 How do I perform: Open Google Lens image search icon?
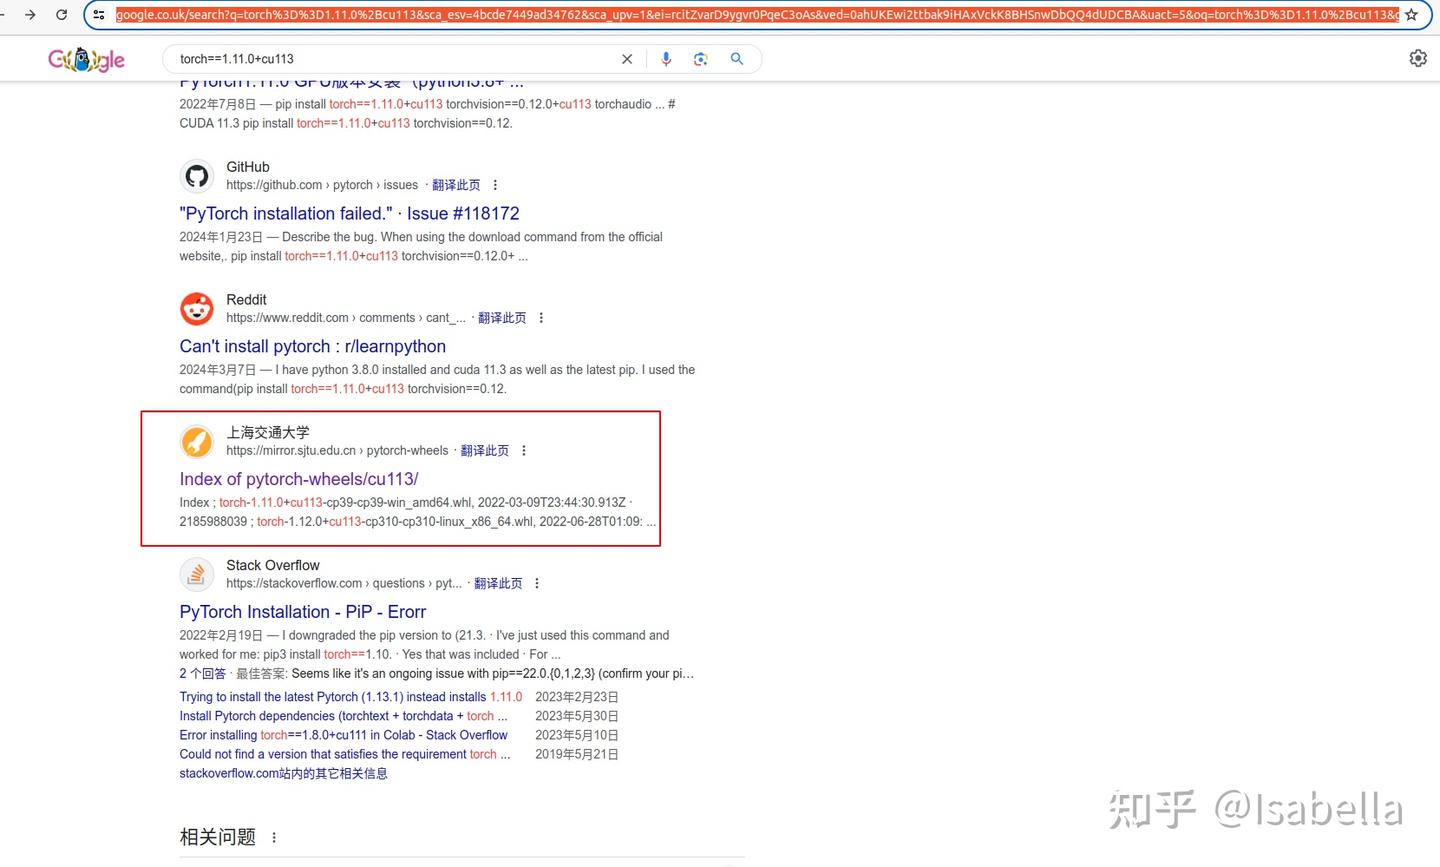point(701,59)
